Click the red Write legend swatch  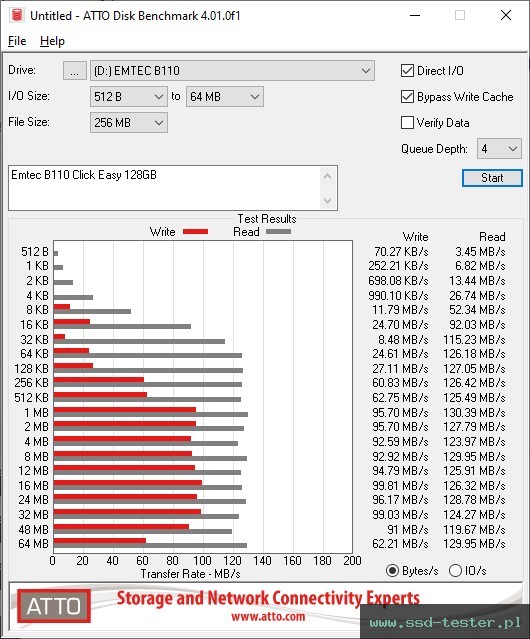(196, 231)
